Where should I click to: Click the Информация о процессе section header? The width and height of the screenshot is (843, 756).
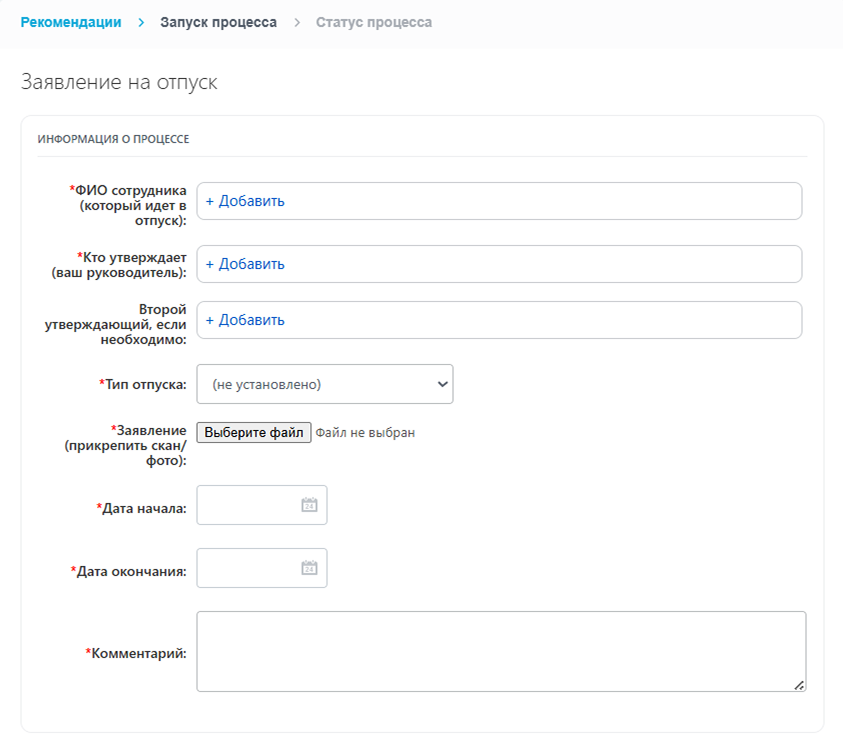tap(114, 139)
